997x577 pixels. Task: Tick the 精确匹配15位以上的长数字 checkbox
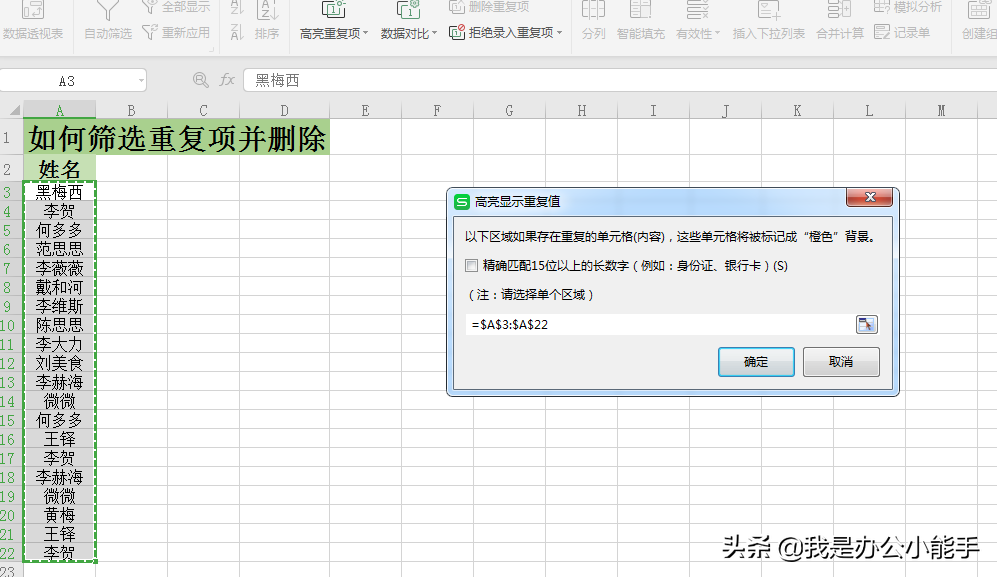[x=471, y=265]
